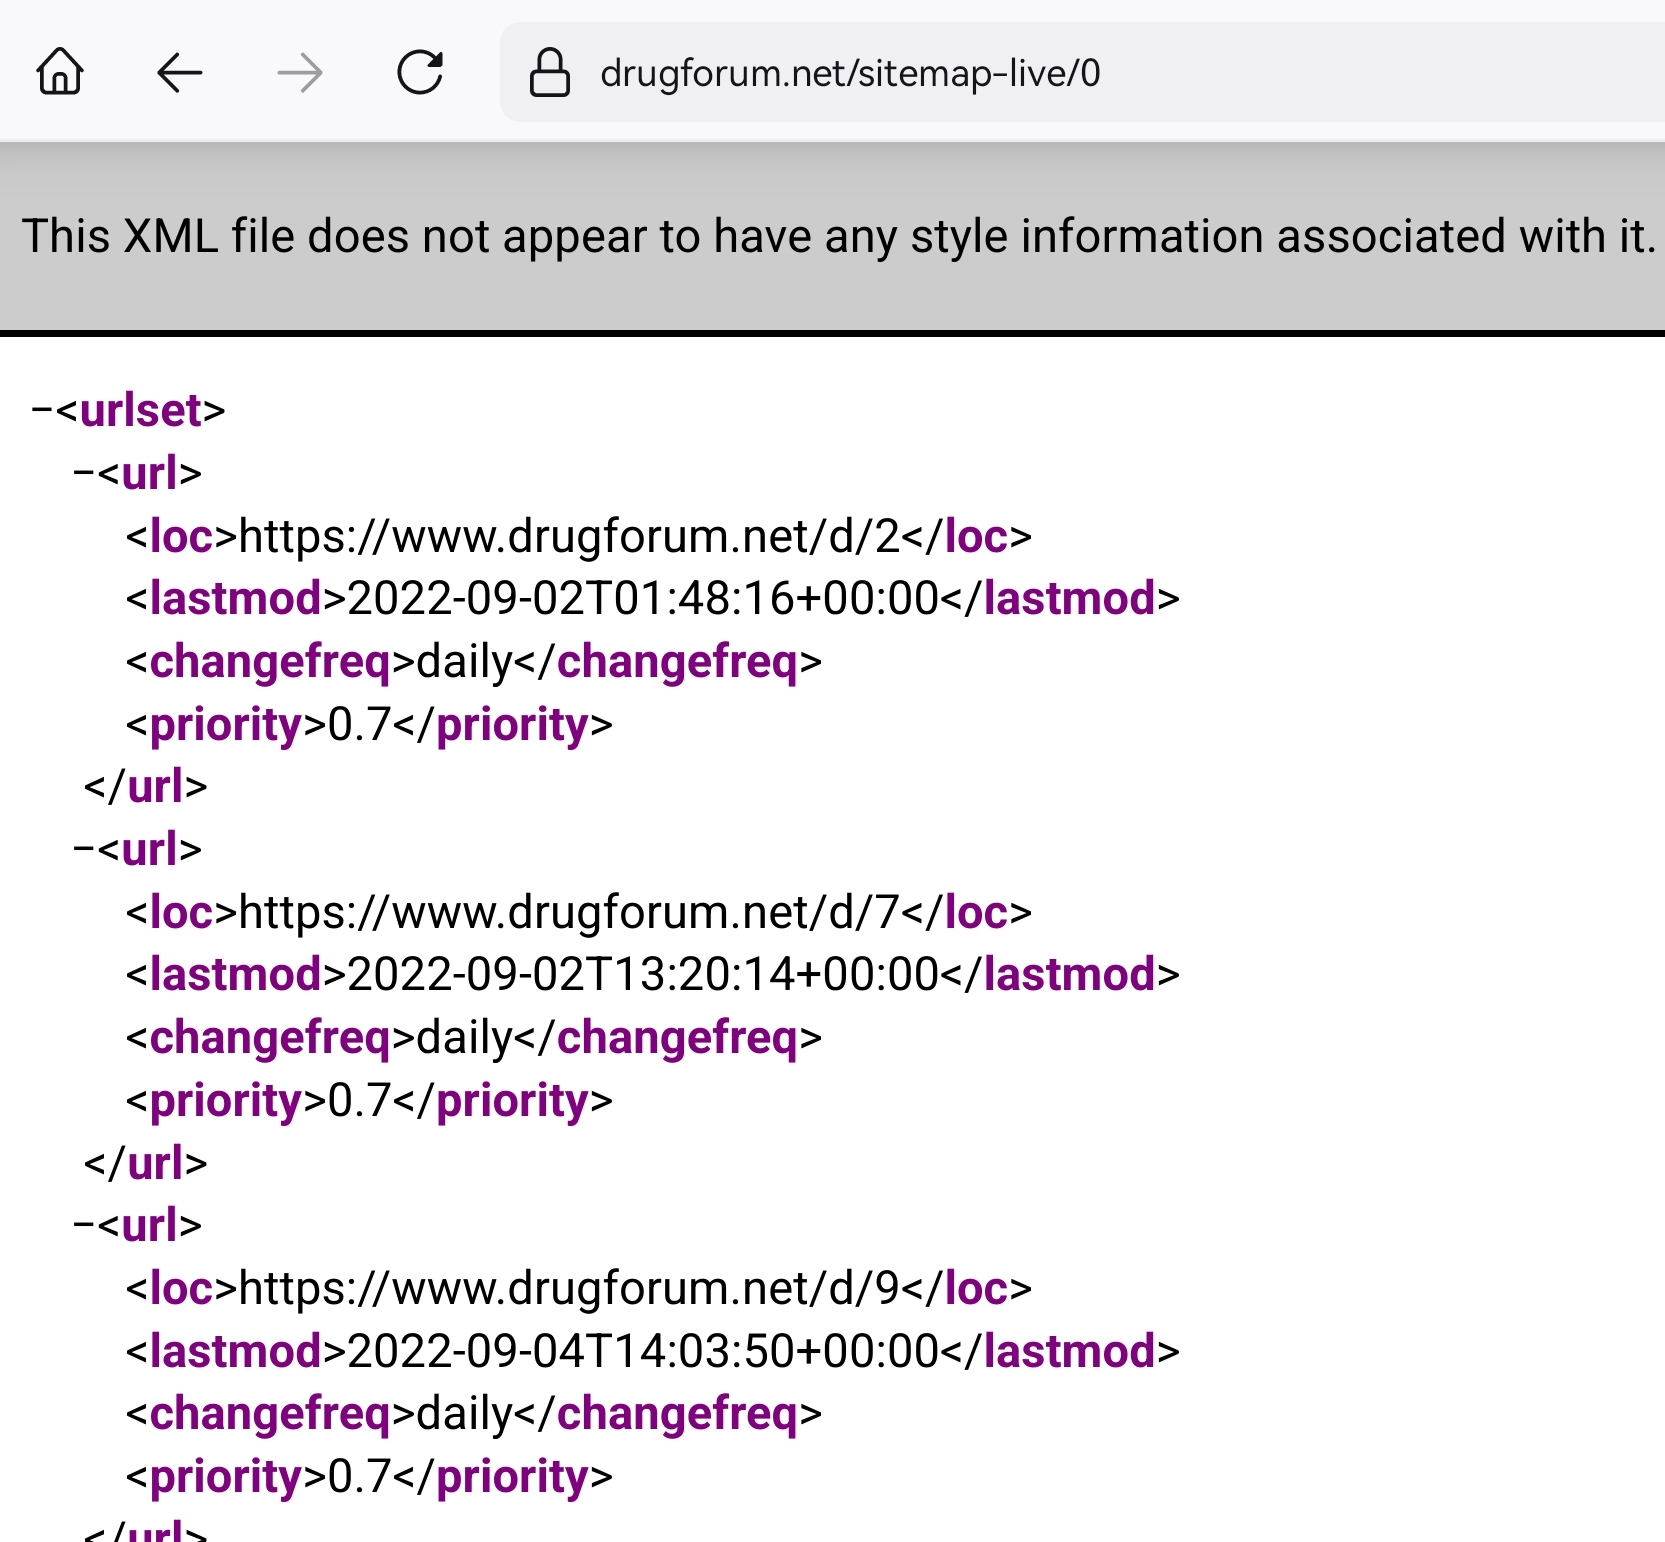Click changefreq daily under /d/7 entry
The width and height of the screenshot is (1665, 1542).
click(x=464, y=1038)
